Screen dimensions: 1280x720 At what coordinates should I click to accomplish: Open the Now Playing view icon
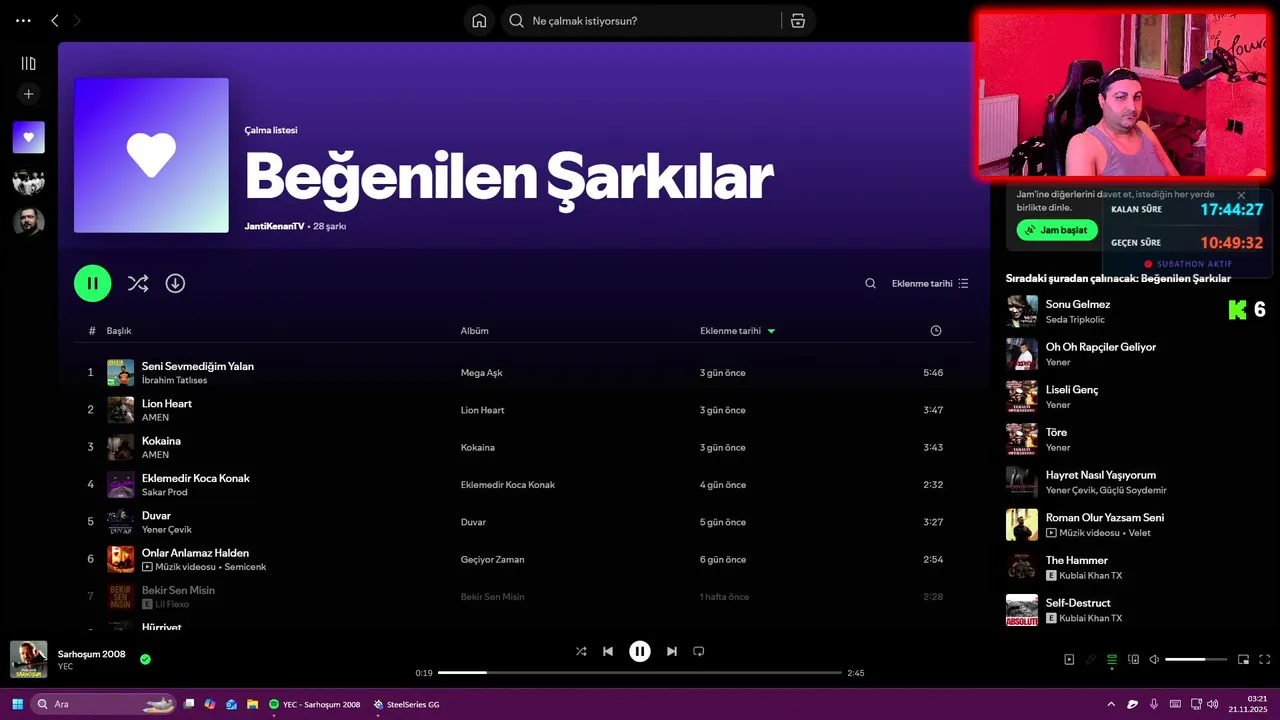click(x=1069, y=659)
